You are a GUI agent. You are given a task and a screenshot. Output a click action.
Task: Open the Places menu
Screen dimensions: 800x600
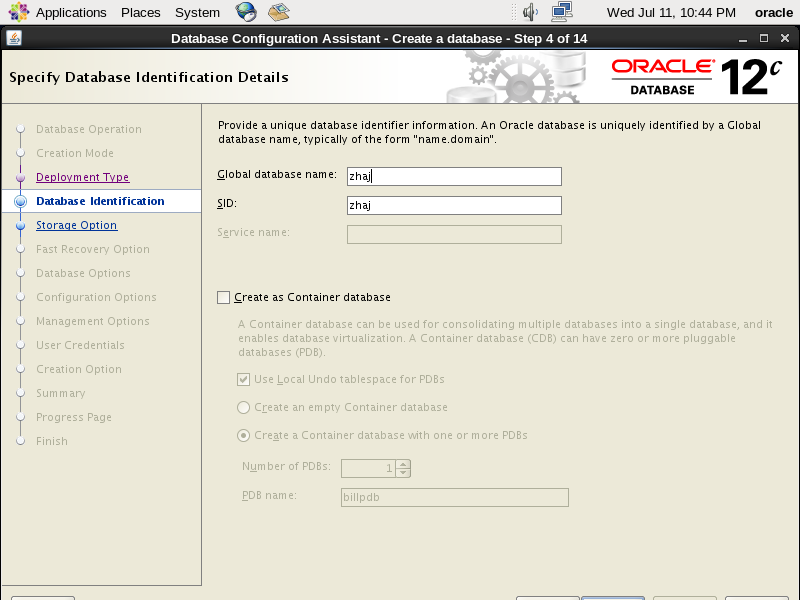140,12
